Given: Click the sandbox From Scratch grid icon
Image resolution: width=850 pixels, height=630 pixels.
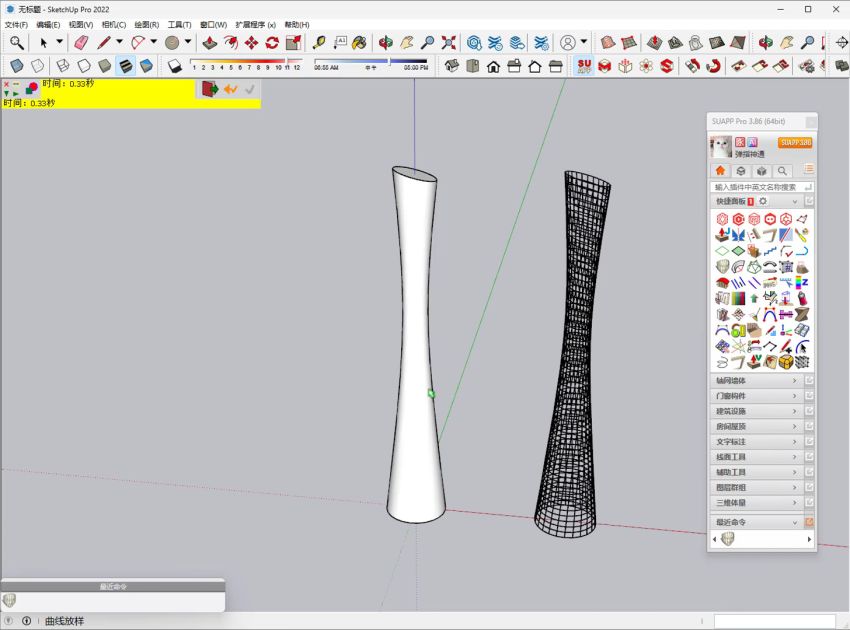Looking at the screenshot, I should pos(629,42).
